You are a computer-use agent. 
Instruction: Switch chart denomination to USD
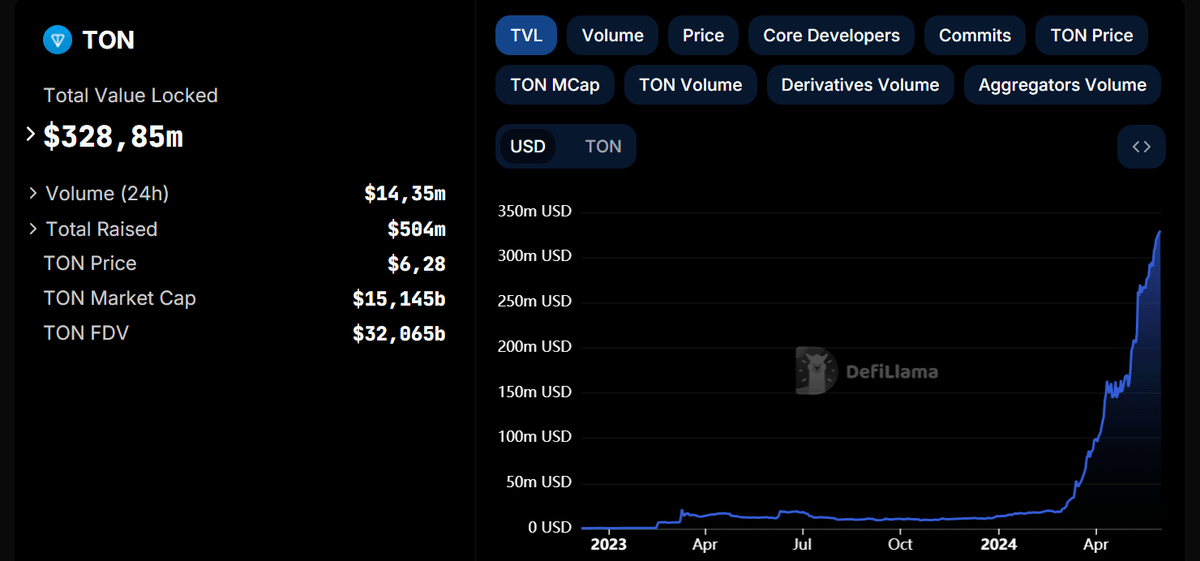(x=528, y=147)
